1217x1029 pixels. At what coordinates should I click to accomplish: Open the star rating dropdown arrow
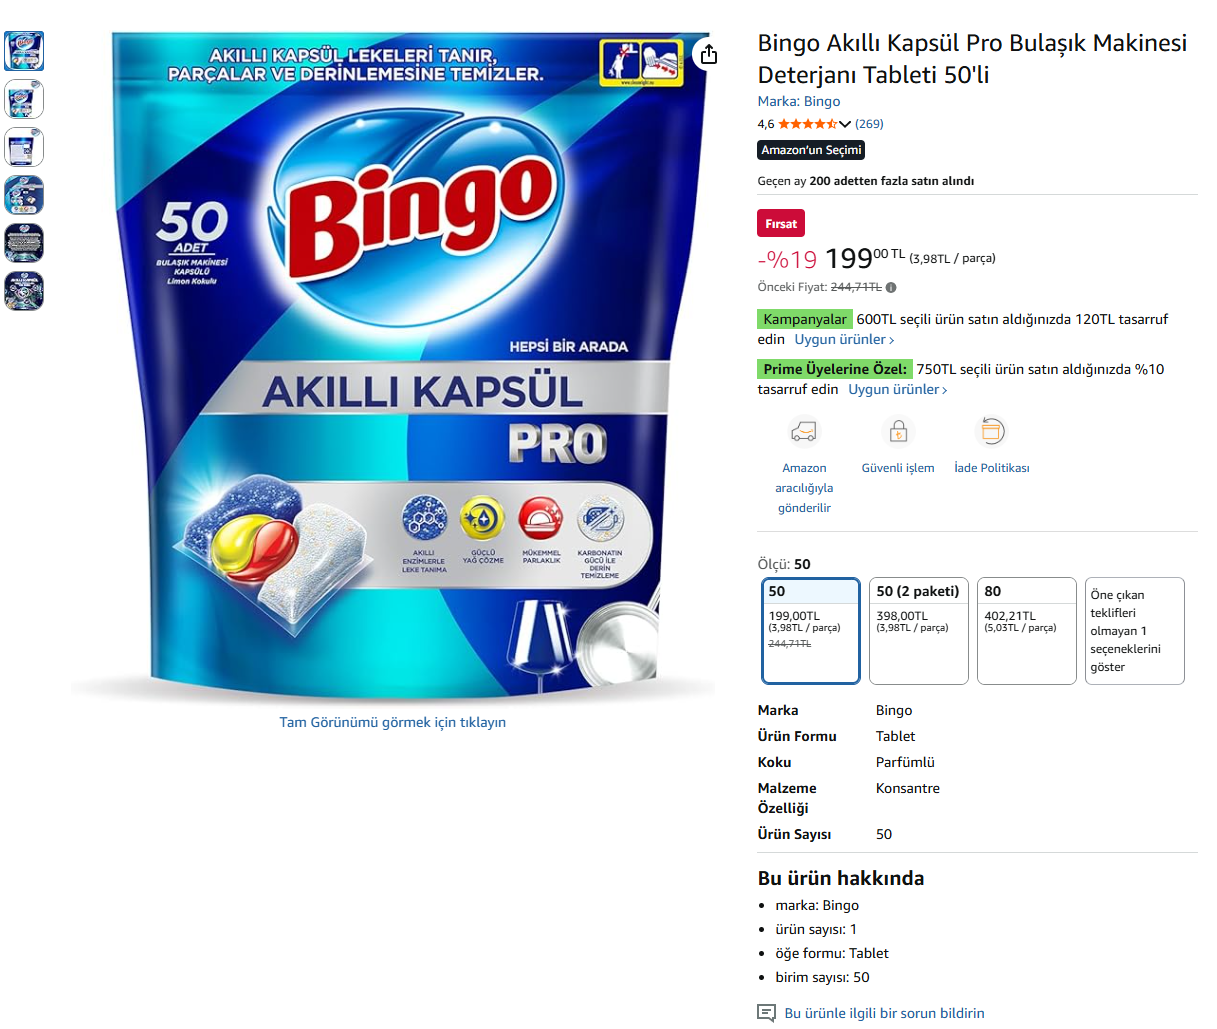click(845, 124)
